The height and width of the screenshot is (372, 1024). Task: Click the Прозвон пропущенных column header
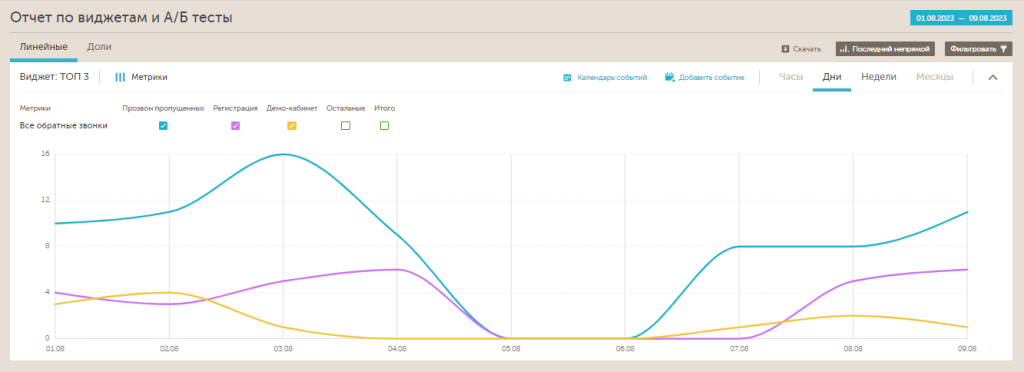coord(163,108)
